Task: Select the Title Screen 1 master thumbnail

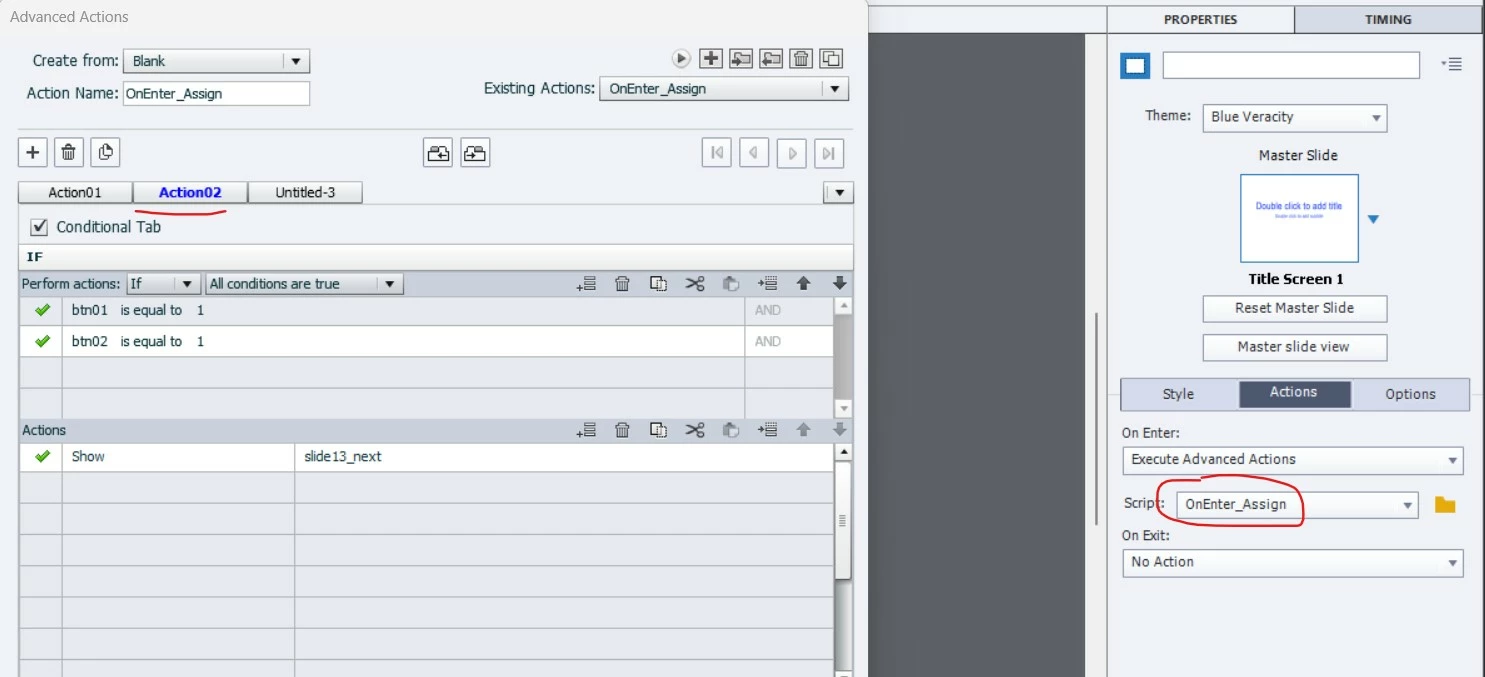Action: coord(1299,218)
